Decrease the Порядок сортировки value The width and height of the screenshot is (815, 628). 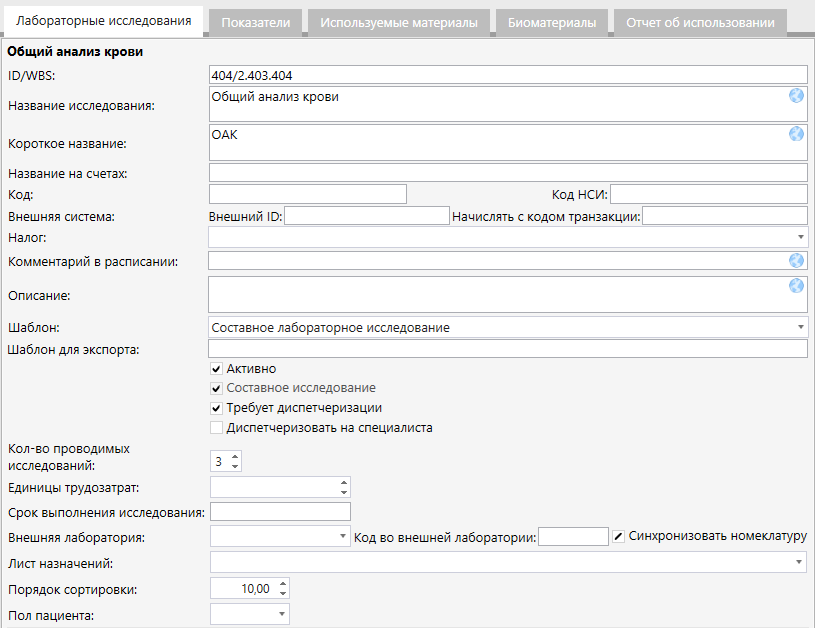(283, 594)
